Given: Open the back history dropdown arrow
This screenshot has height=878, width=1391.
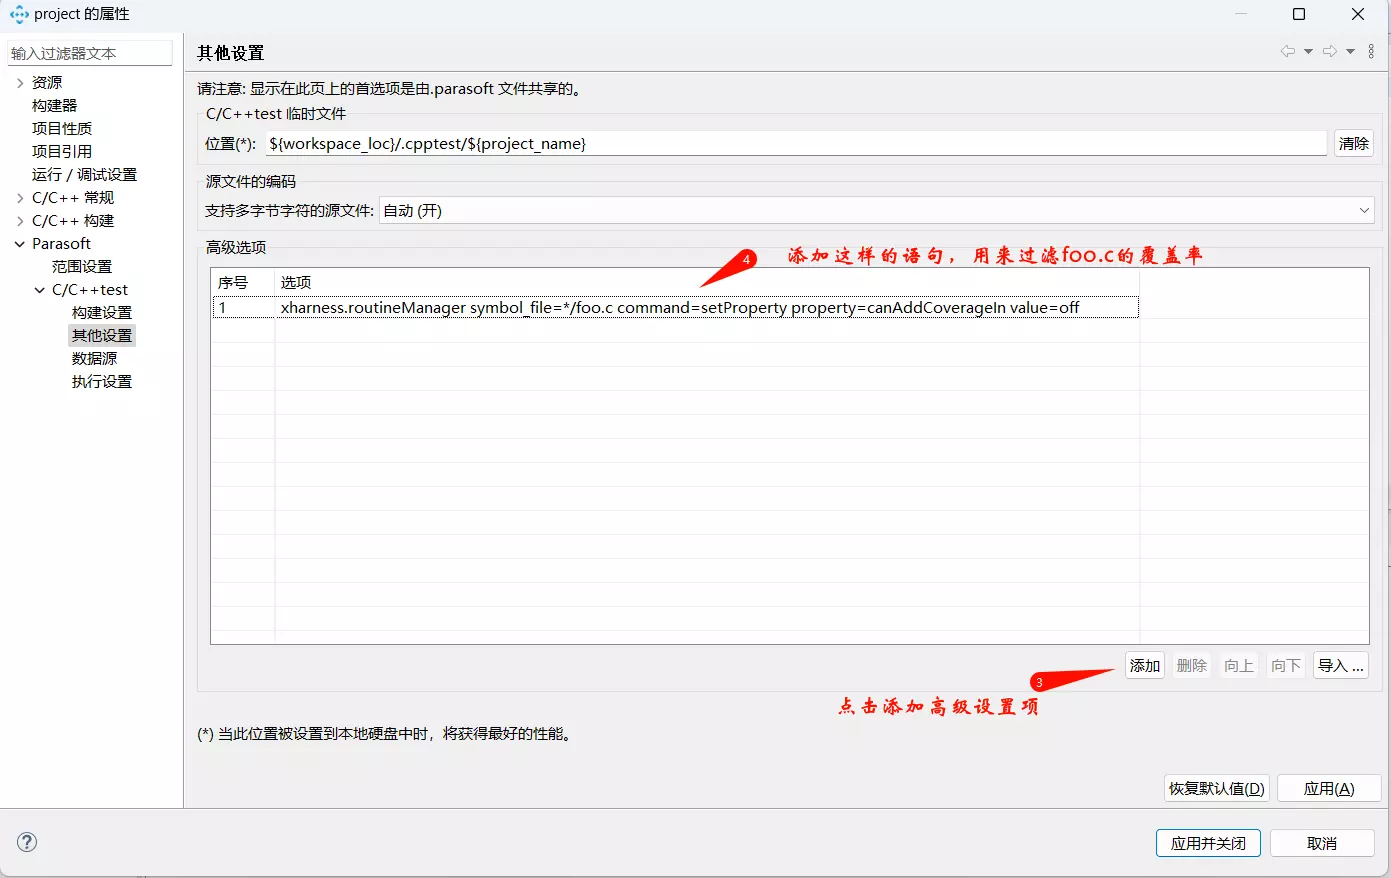Looking at the screenshot, I should [1308, 52].
